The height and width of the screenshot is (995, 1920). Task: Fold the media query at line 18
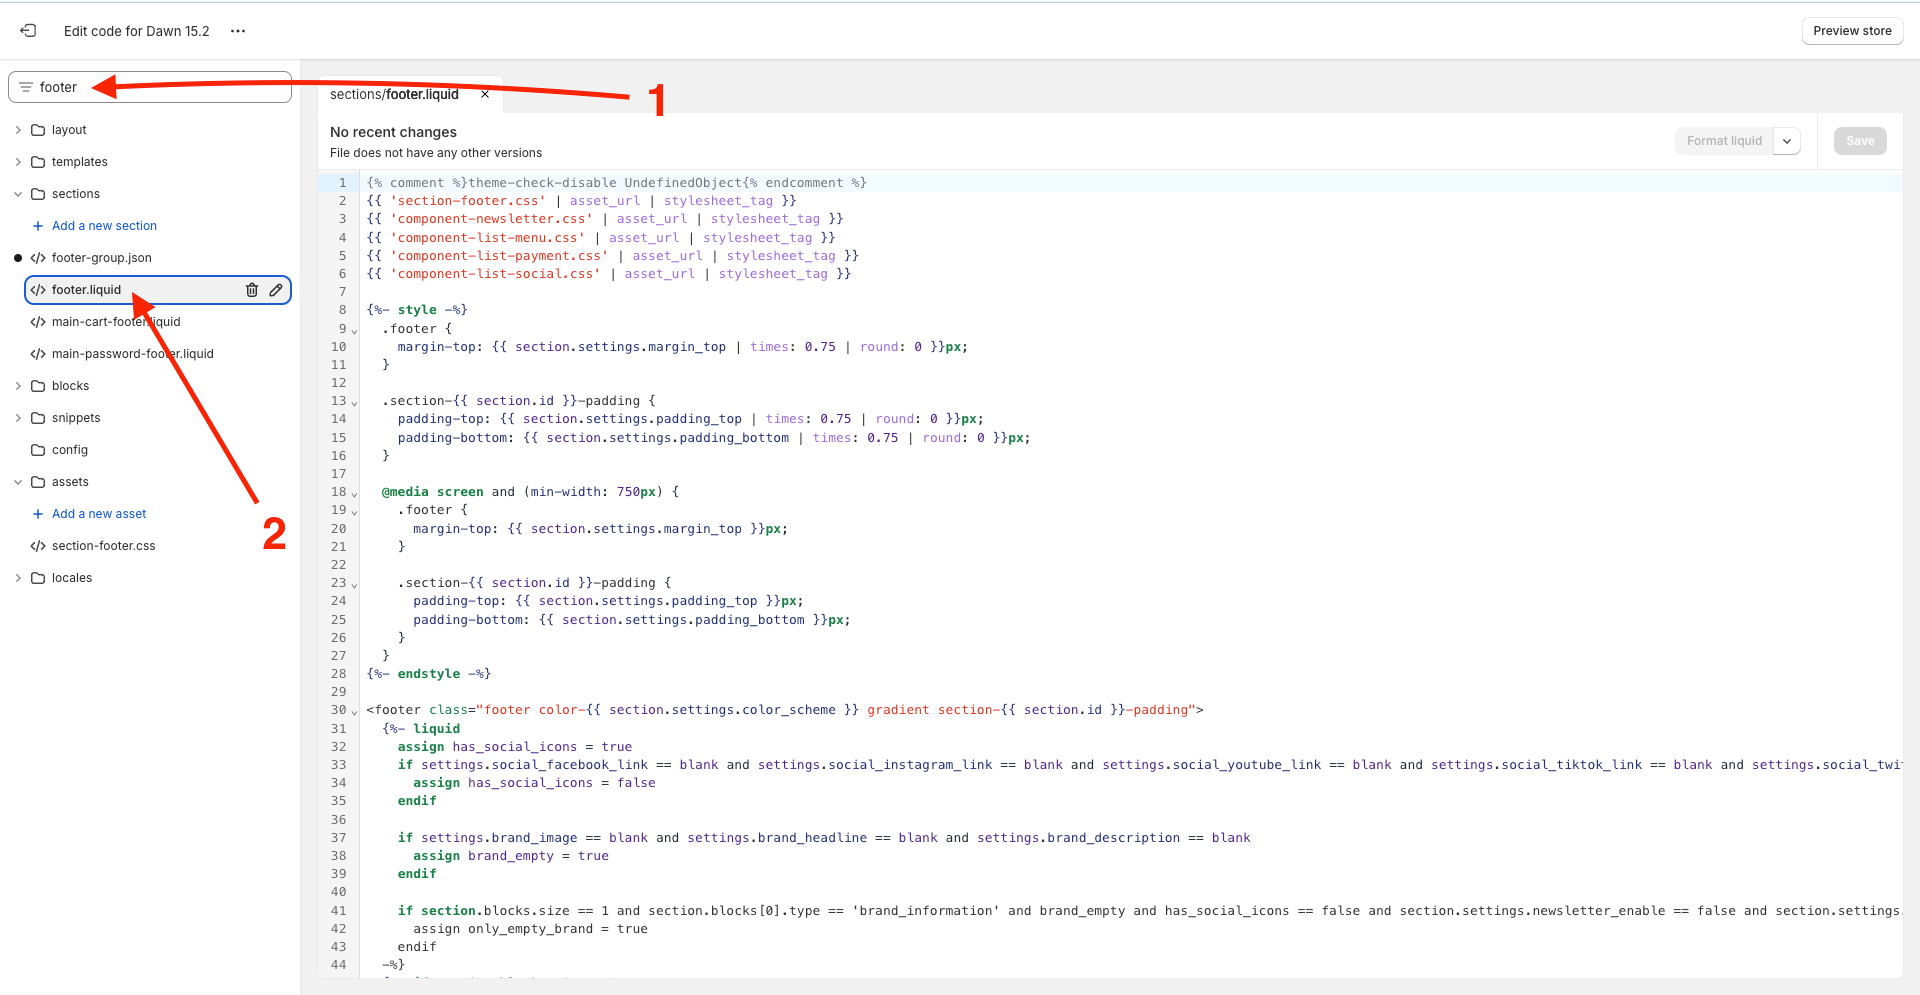point(354,494)
